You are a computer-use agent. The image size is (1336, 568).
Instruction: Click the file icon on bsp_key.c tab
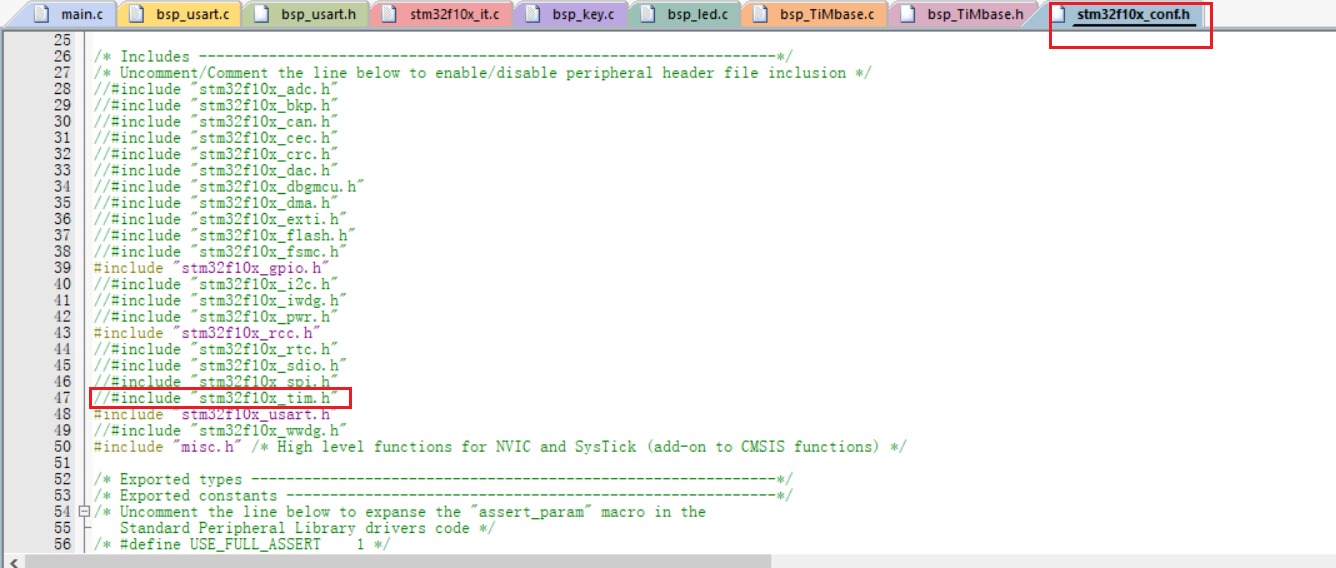coord(533,15)
